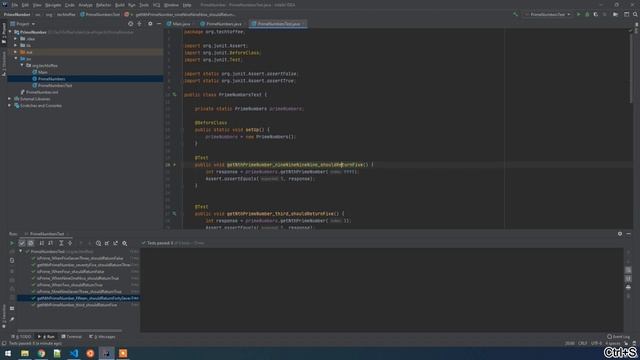This screenshot has height=360, width=640.
Task: Run the selected configuration with green arrow
Action: click(x=578, y=14)
